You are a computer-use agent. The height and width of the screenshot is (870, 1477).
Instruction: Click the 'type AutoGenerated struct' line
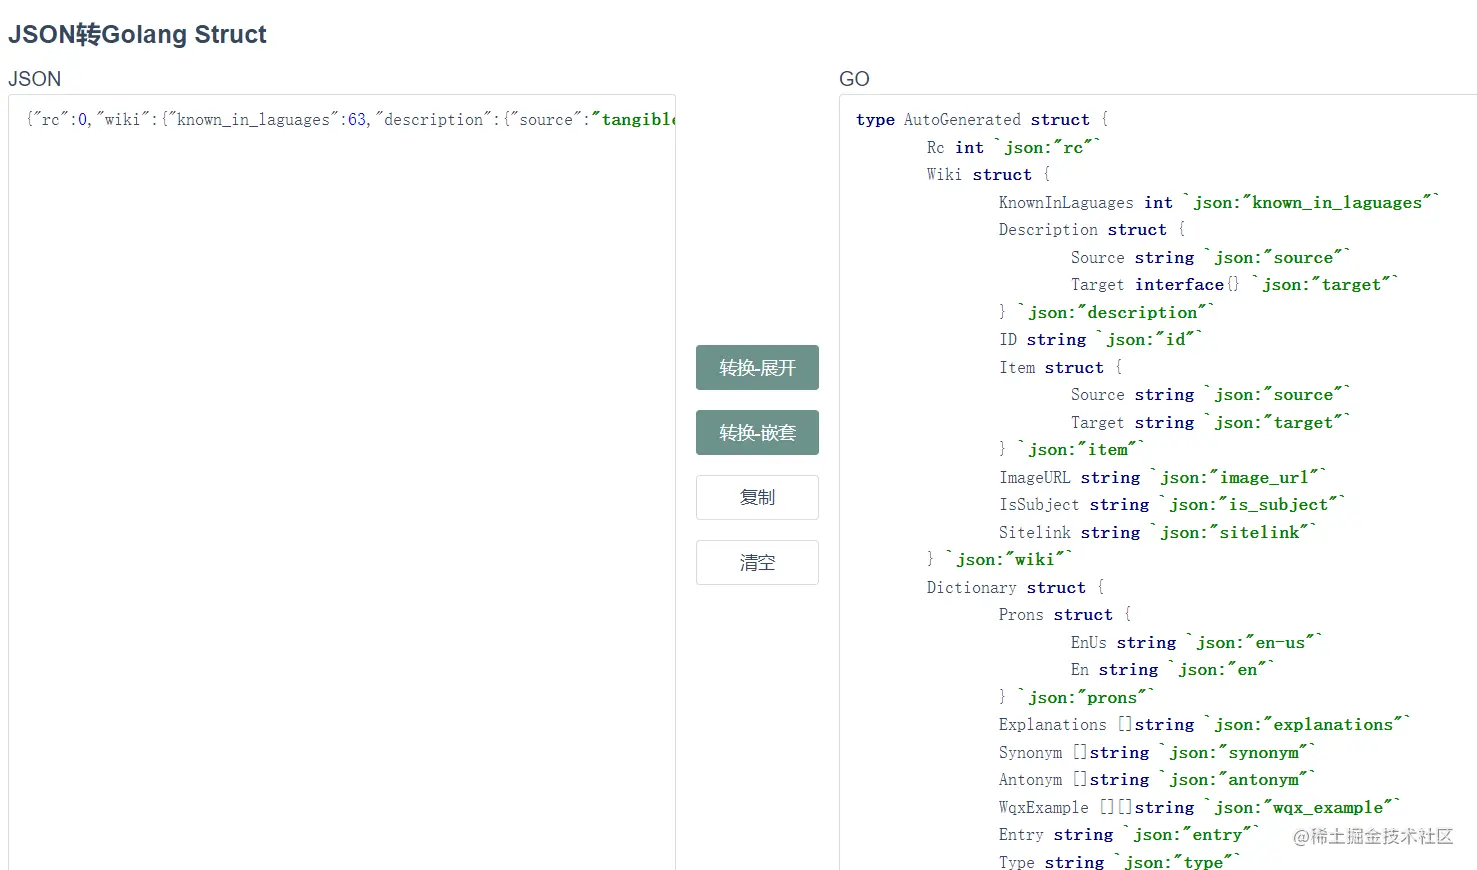pos(982,119)
